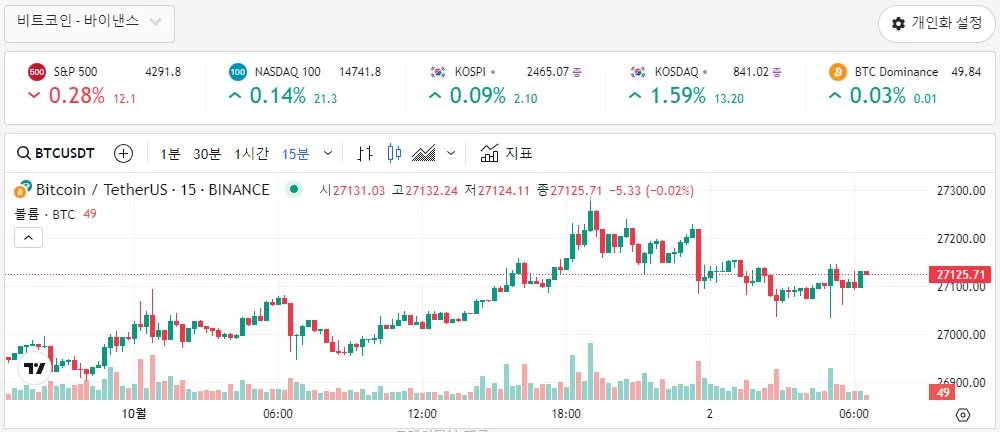
Task: Click the gear icon in 개인화 설정
Action: [899, 24]
